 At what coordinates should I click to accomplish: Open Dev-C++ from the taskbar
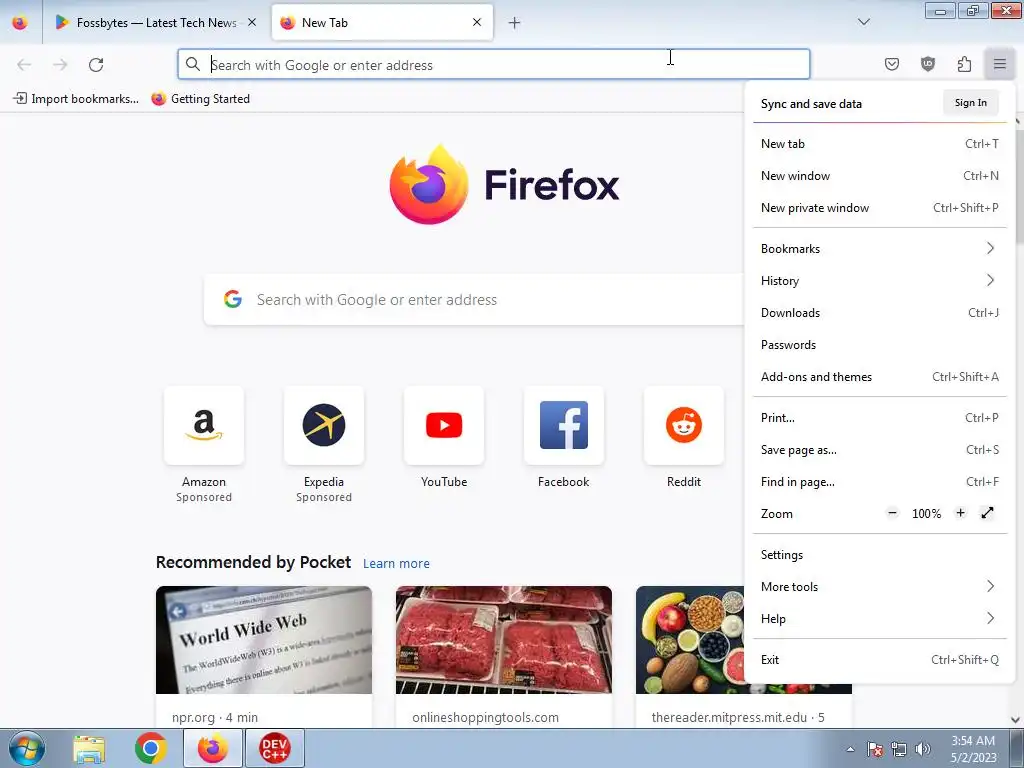click(x=274, y=748)
